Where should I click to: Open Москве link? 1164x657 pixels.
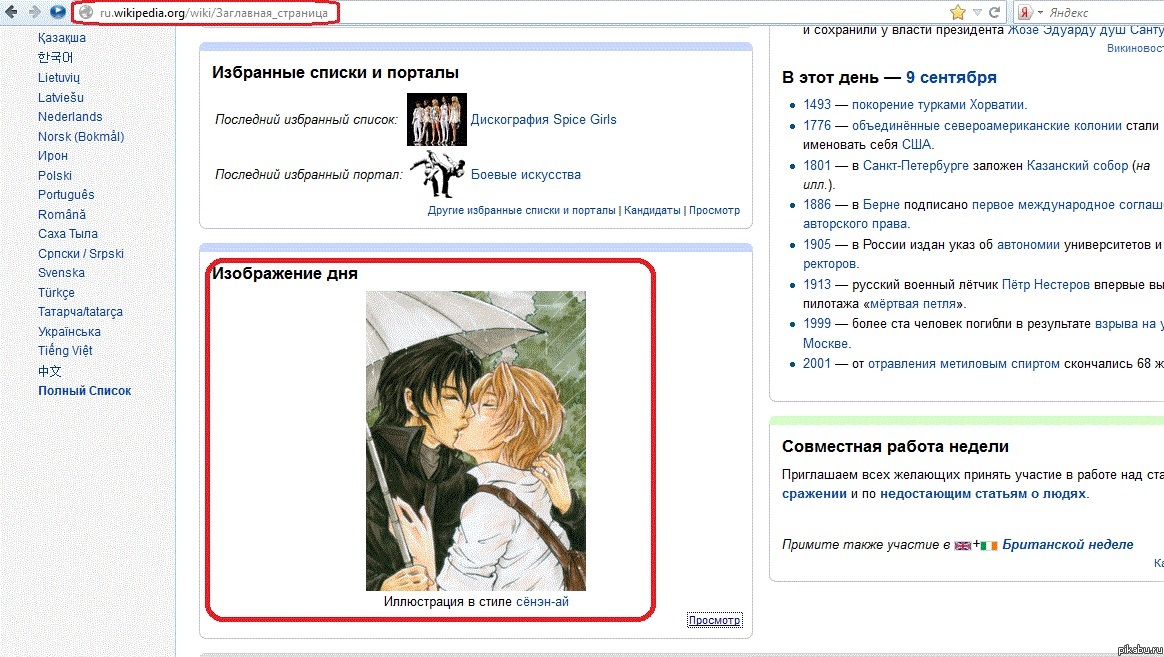click(825, 344)
